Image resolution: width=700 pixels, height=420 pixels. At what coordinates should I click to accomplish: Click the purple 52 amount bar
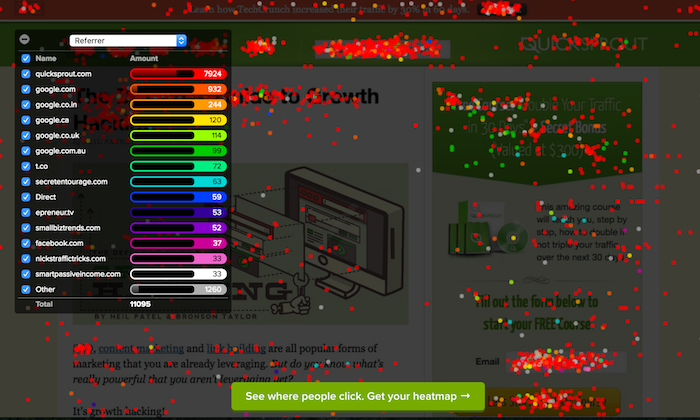coord(178,228)
